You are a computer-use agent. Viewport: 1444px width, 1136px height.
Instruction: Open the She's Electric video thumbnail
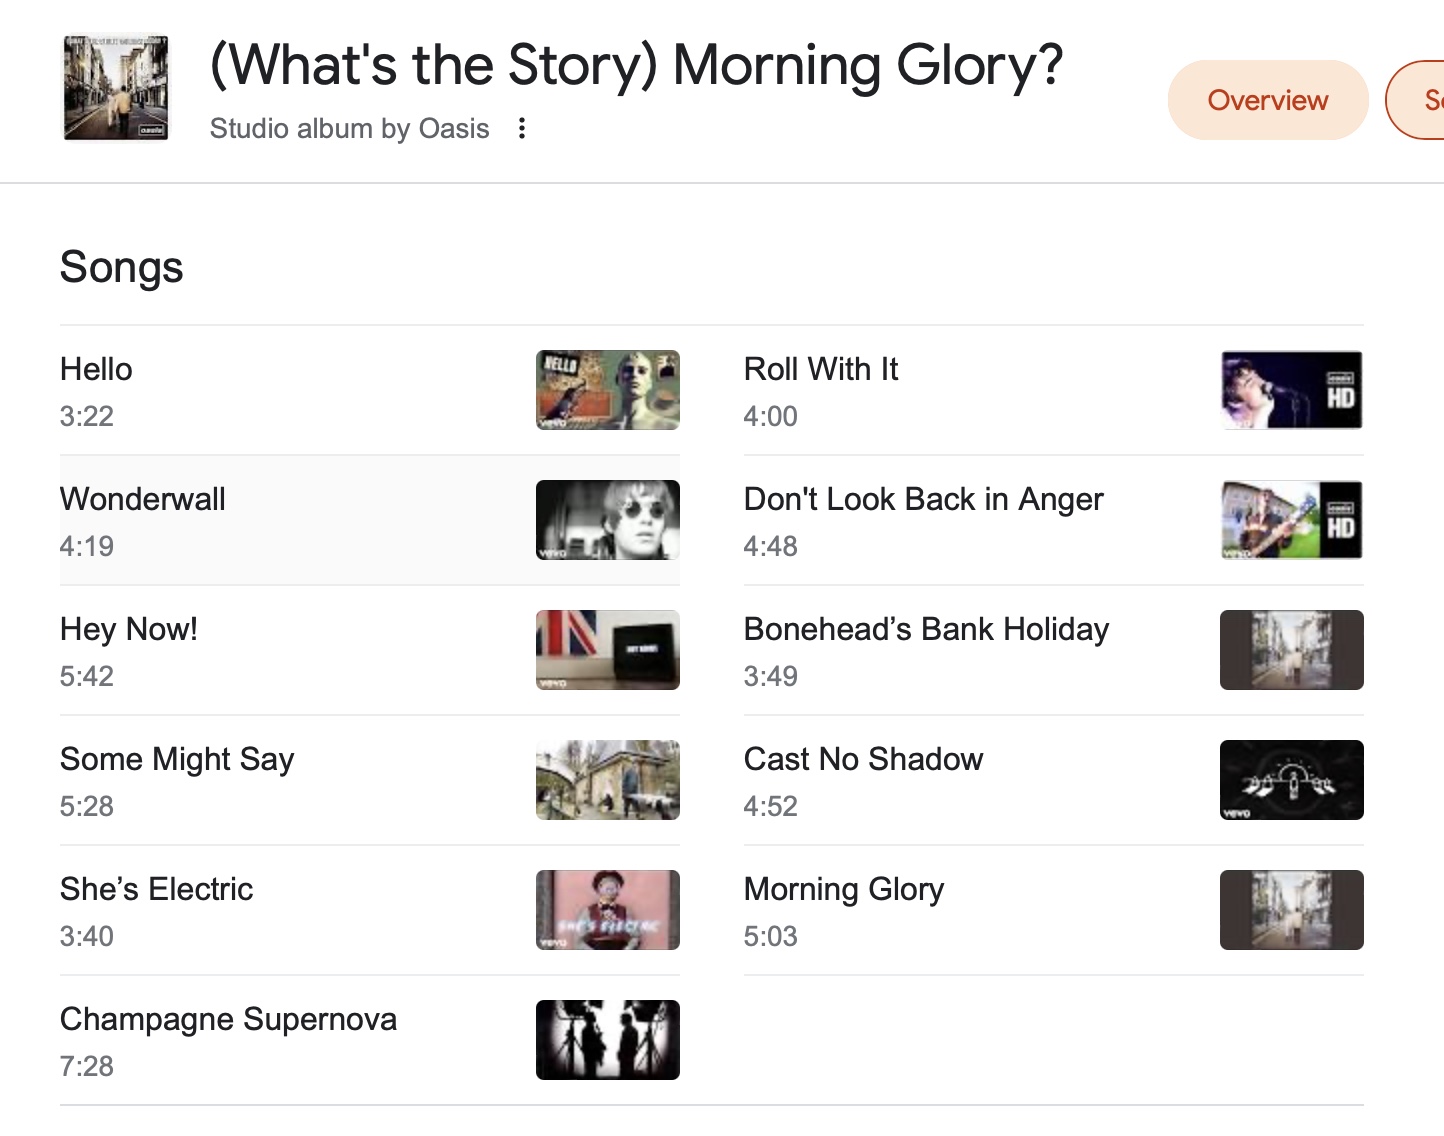[x=608, y=910]
